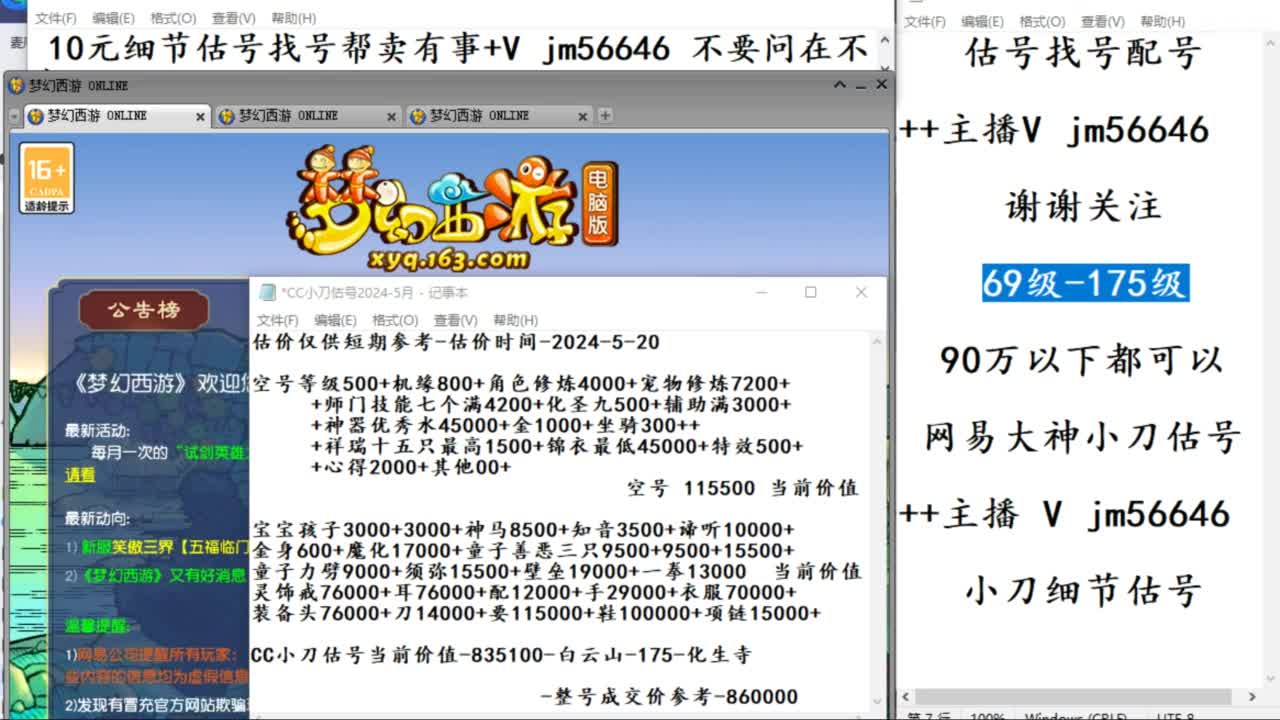Close the 梦幻西游 game window
Viewport: 1280px width, 720px height.
pos(881,85)
